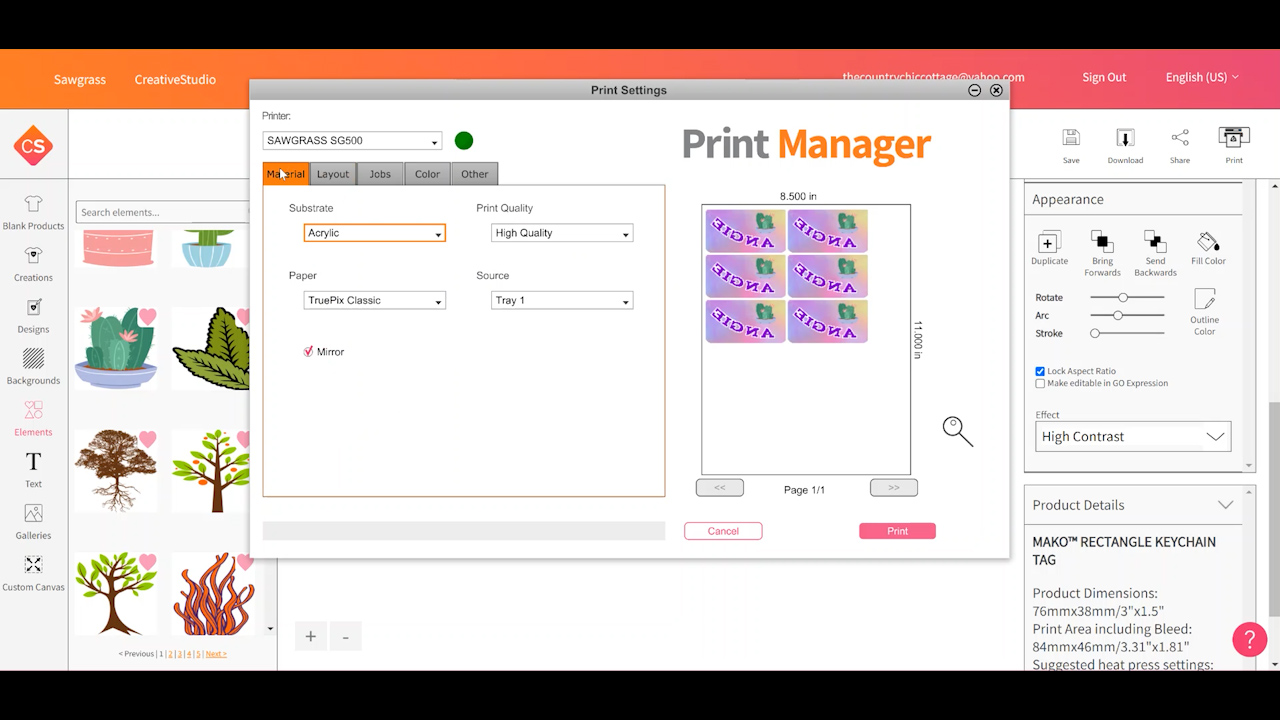The image size is (1280, 720).
Task: Open the Print Quality dropdown
Action: click(562, 233)
